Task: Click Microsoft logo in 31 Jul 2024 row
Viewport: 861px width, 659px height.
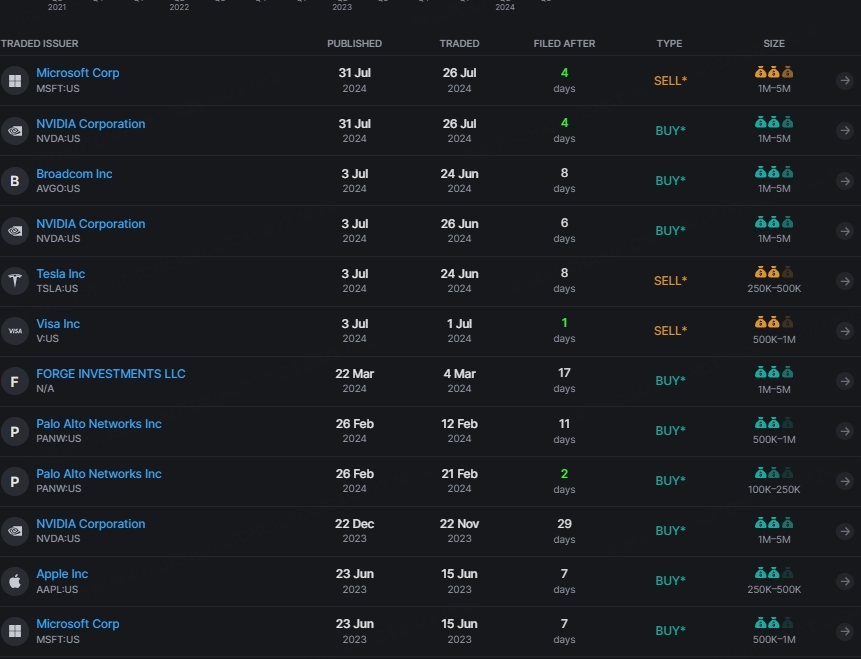Action: coord(15,81)
